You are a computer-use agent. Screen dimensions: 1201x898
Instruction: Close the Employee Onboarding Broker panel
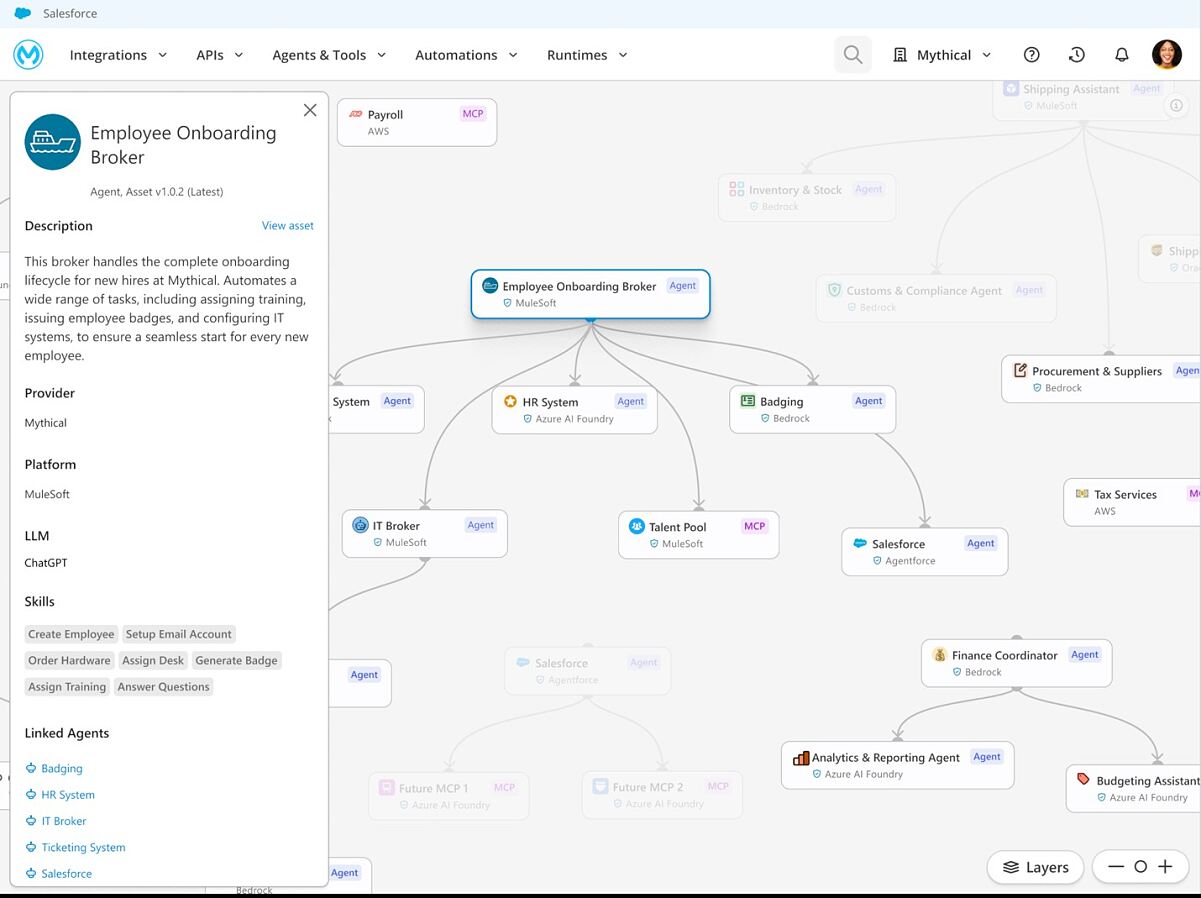coord(310,110)
